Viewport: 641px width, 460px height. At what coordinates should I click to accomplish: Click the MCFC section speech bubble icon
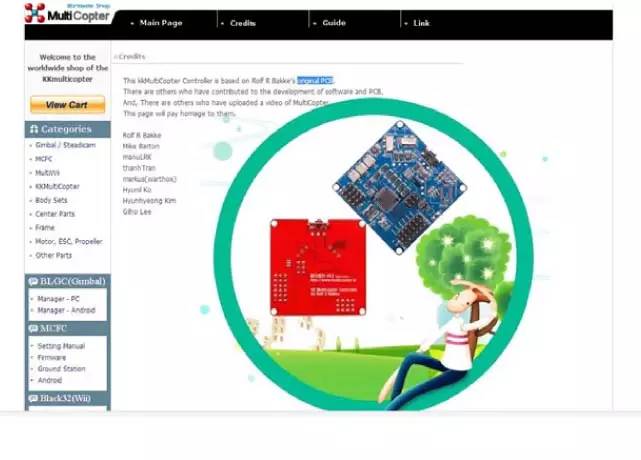33,327
